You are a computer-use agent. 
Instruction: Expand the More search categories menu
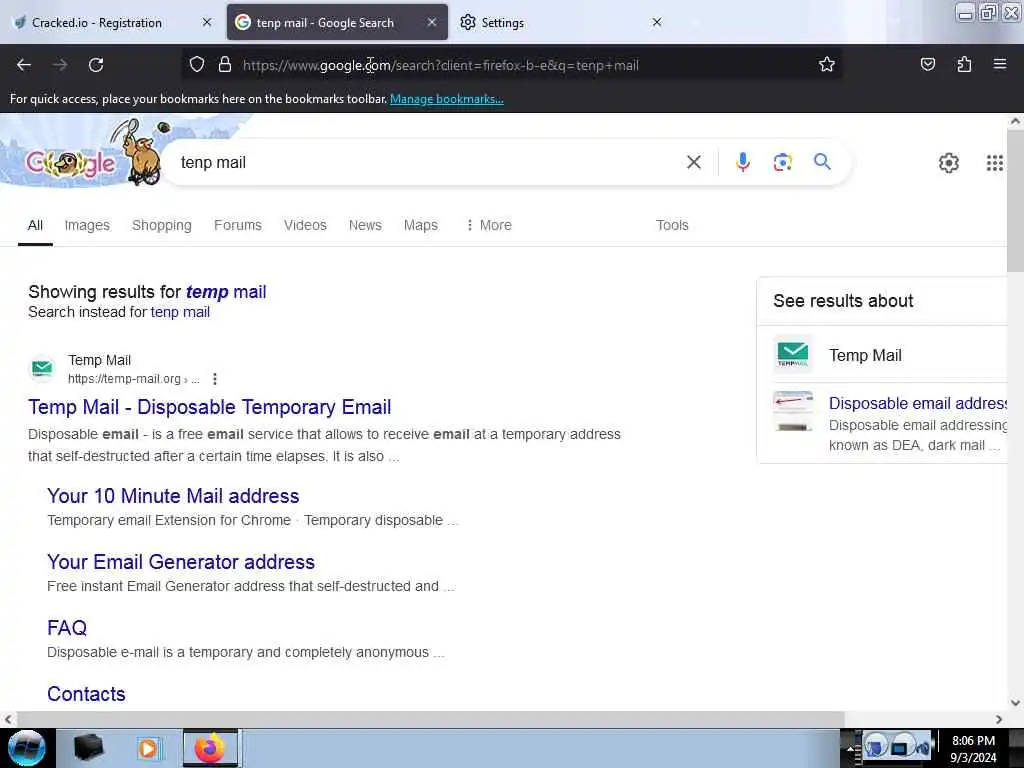pos(488,225)
